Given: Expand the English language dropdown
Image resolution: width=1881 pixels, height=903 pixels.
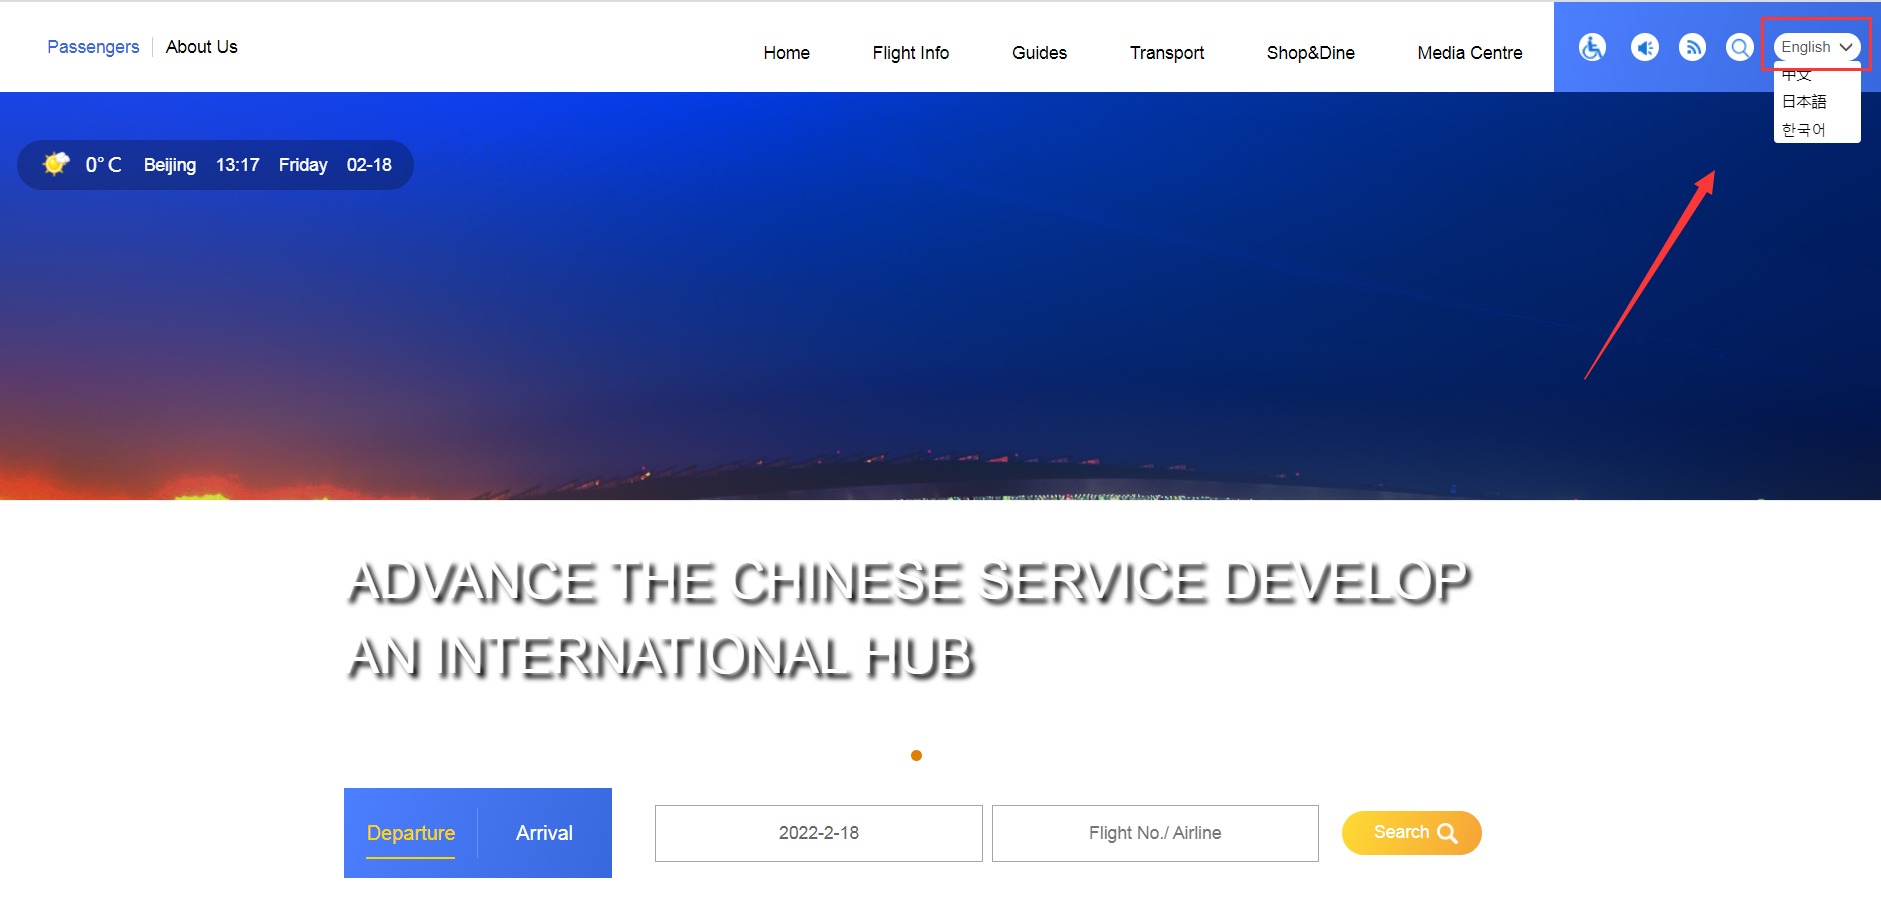Looking at the screenshot, I should point(1816,47).
